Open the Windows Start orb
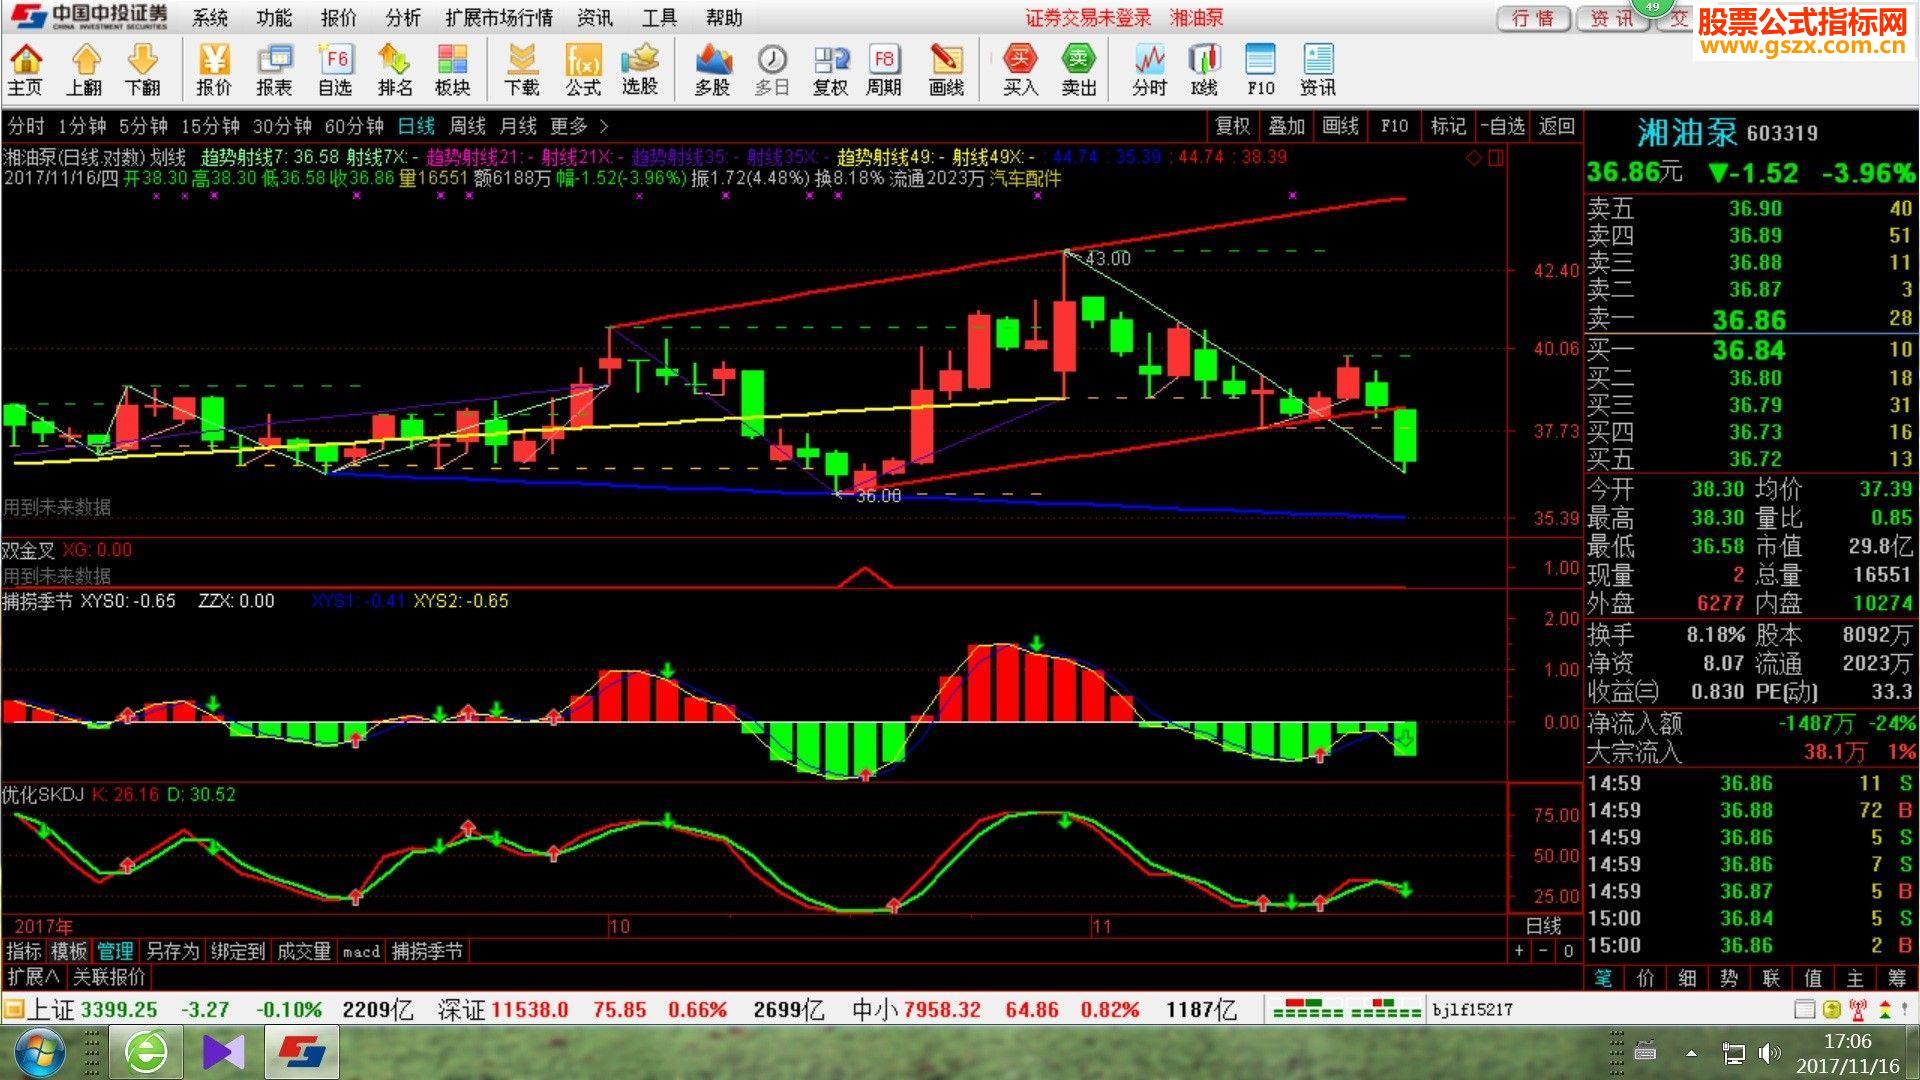The image size is (1920, 1080). 39,1052
